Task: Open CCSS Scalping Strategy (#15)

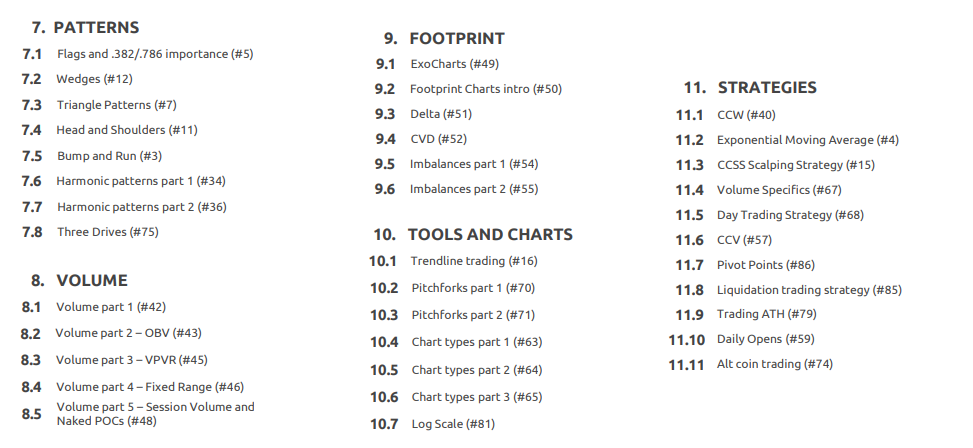Action: pos(796,165)
